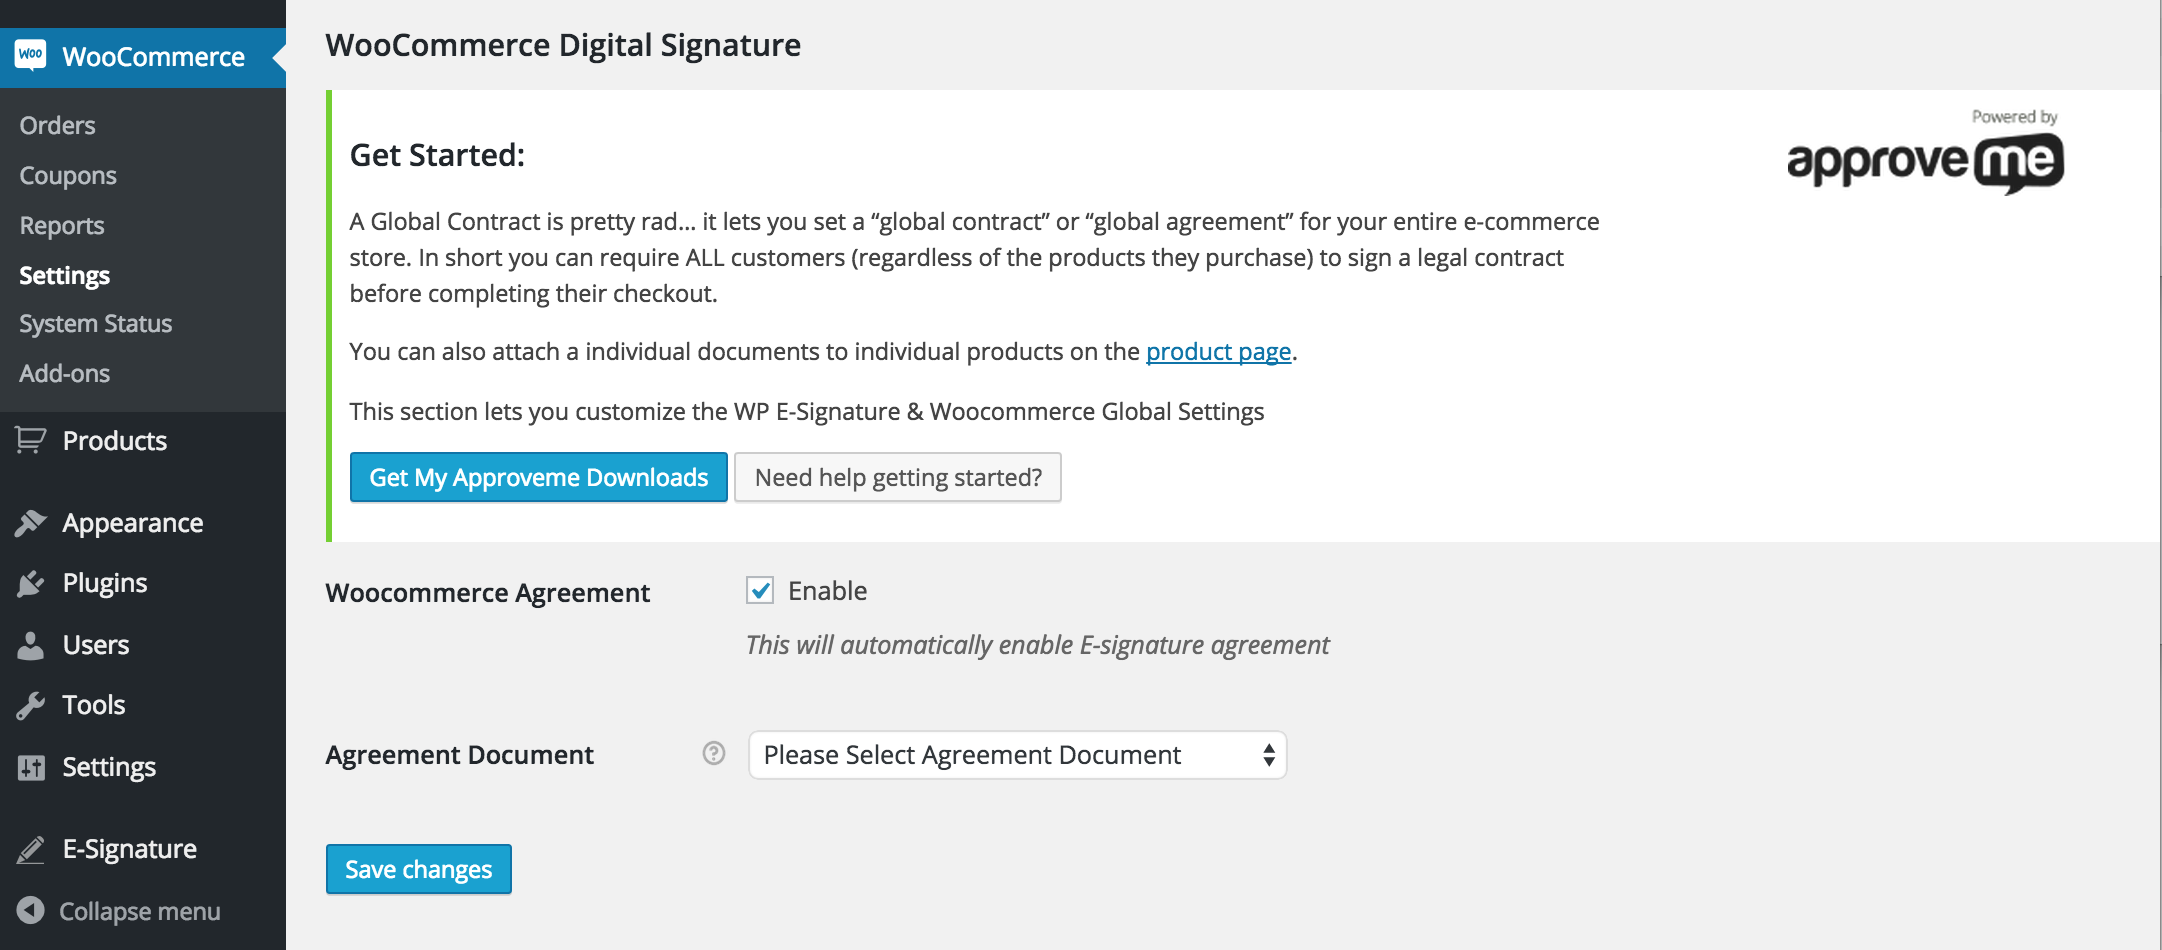Click the Tools wrench icon
The height and width of the screenshot is (950, 2162).
point(31,705)
